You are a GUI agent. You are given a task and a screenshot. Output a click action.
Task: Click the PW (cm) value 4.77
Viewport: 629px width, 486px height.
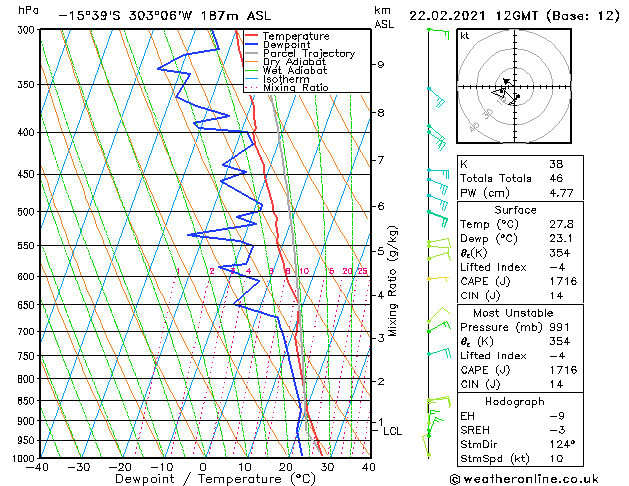tap(562, 193)
